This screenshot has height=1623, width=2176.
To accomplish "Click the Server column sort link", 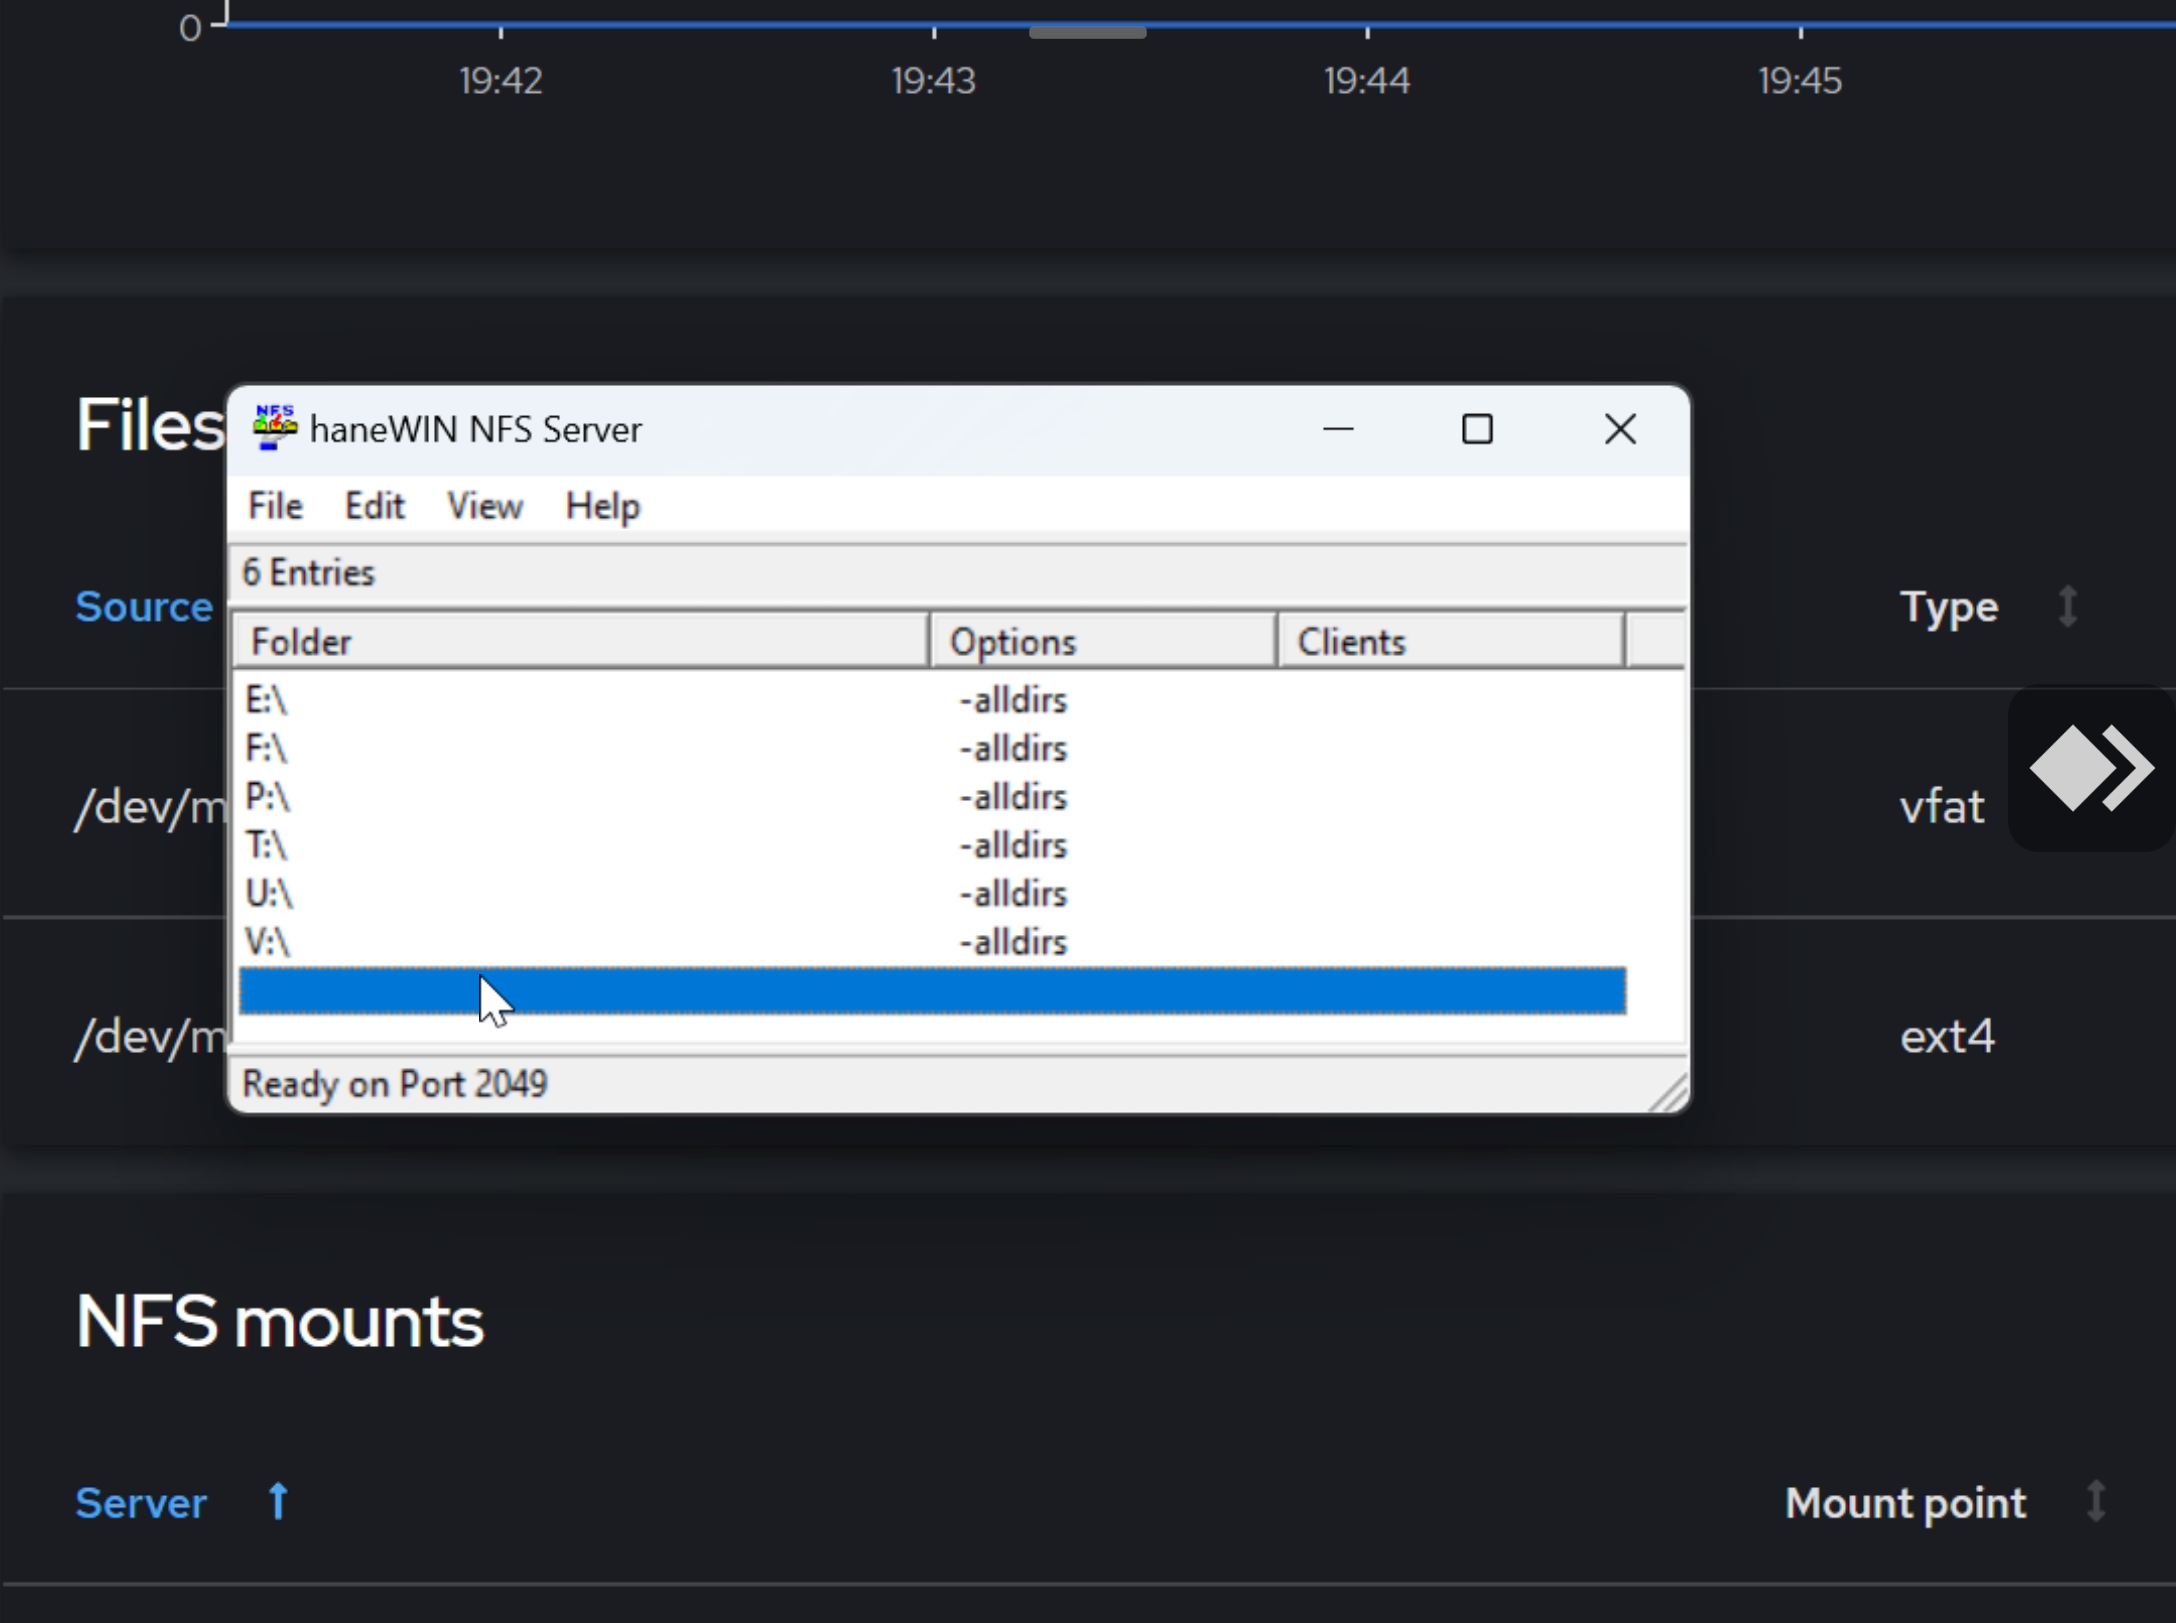I will [x=140, y=1502].
